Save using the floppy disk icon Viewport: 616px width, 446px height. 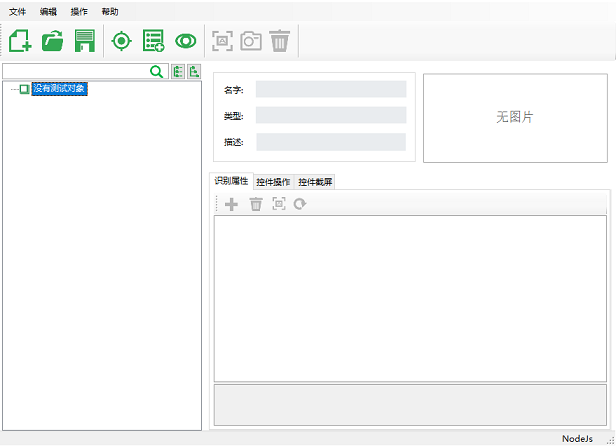tap(85, 41)
